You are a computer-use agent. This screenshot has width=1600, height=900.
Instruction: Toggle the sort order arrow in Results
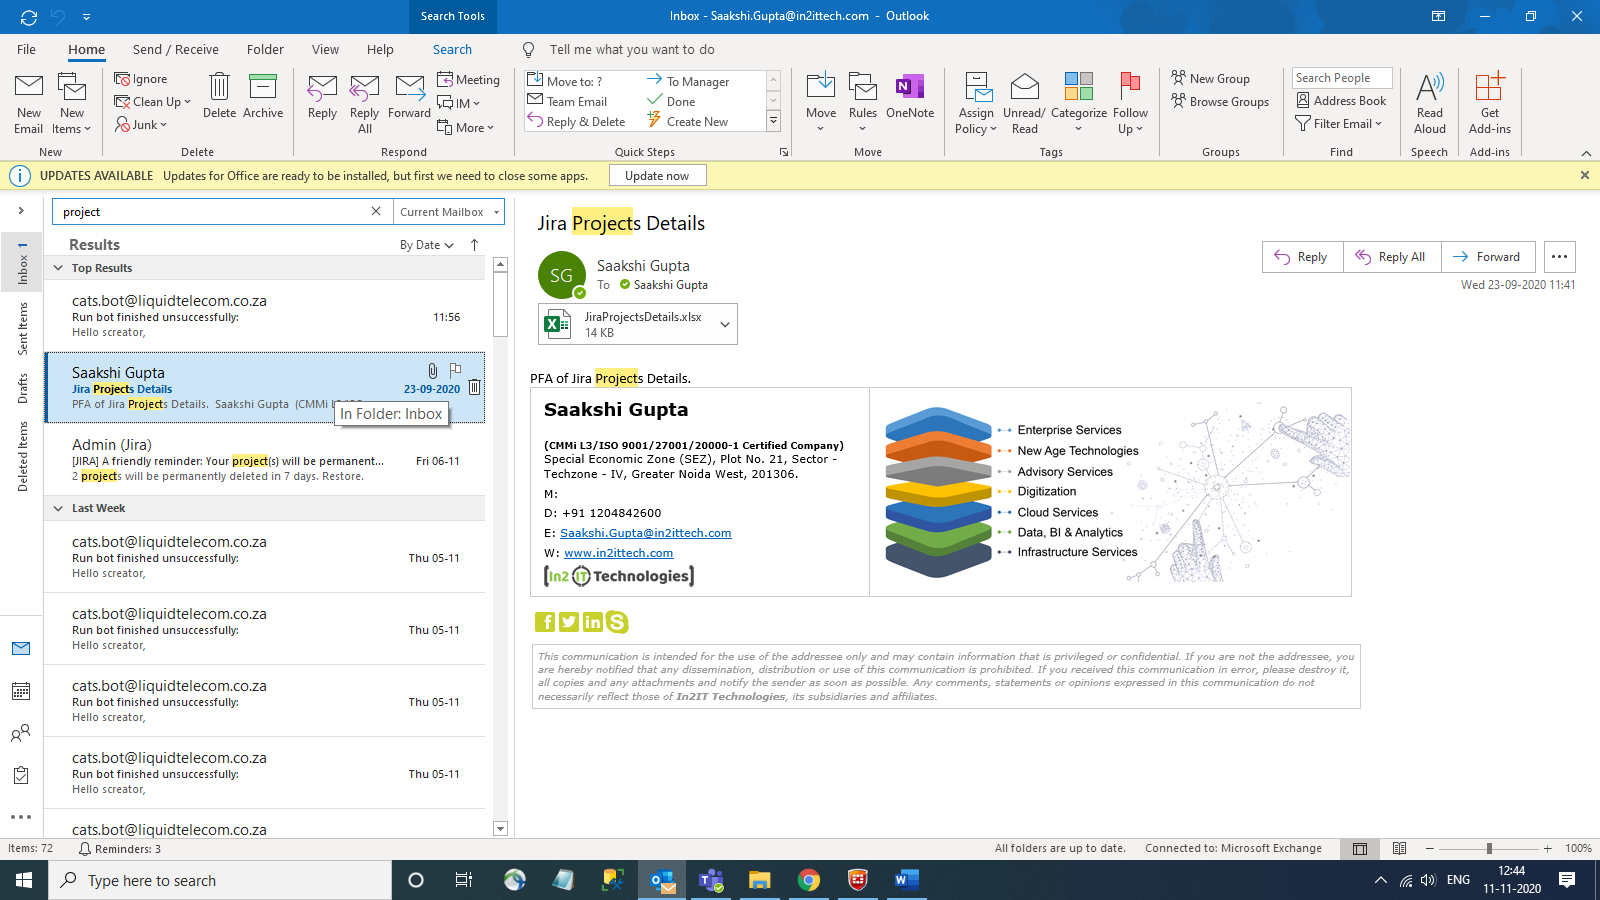(475, 245)
